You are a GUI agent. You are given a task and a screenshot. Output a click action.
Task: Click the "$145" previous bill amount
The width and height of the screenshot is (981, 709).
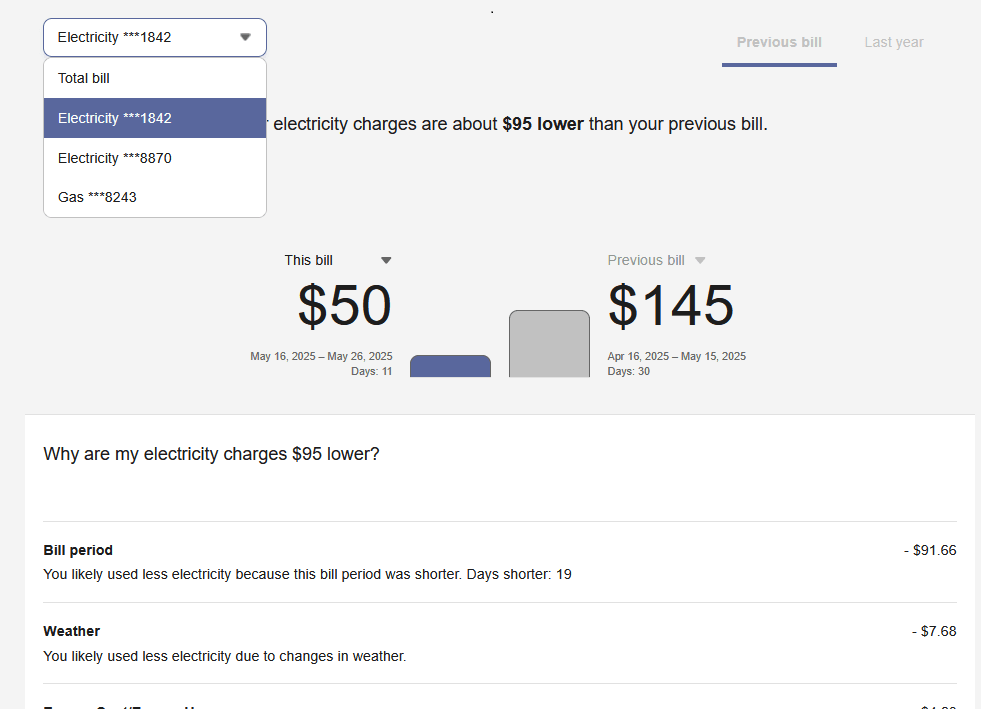pyautogui.click(x=670, y=306)
